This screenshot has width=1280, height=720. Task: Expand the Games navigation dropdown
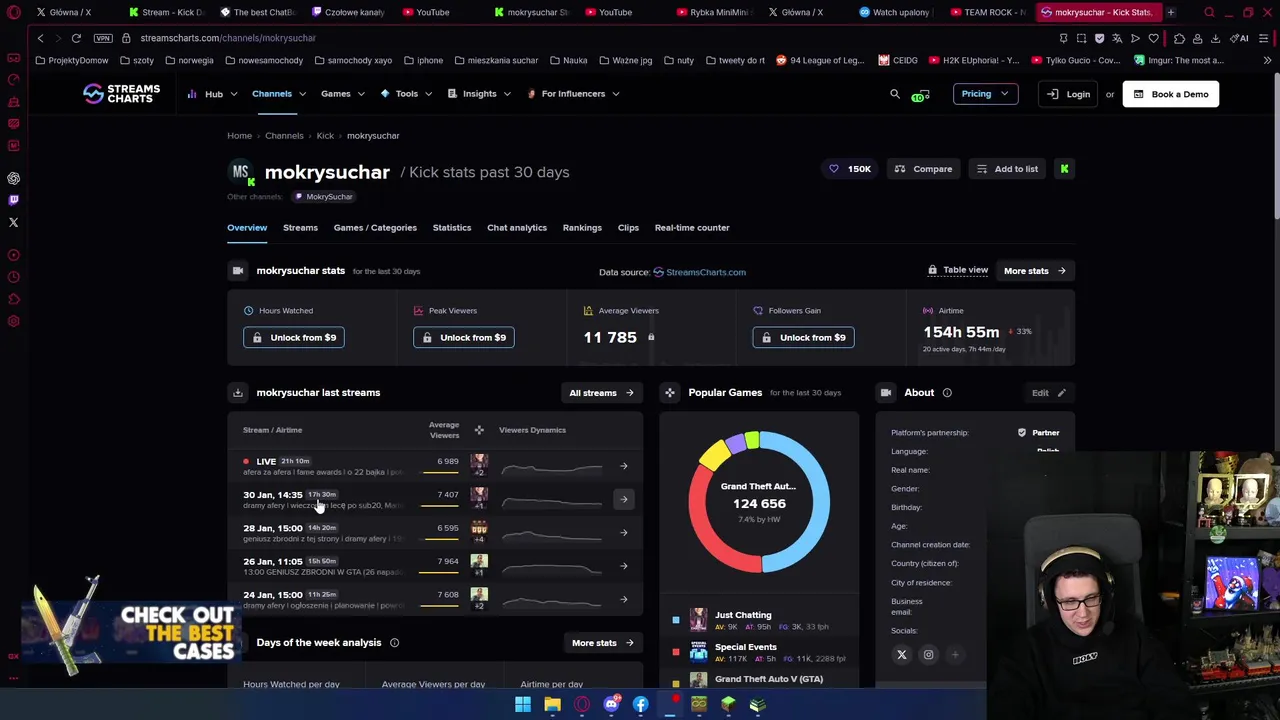coord(342,94)
